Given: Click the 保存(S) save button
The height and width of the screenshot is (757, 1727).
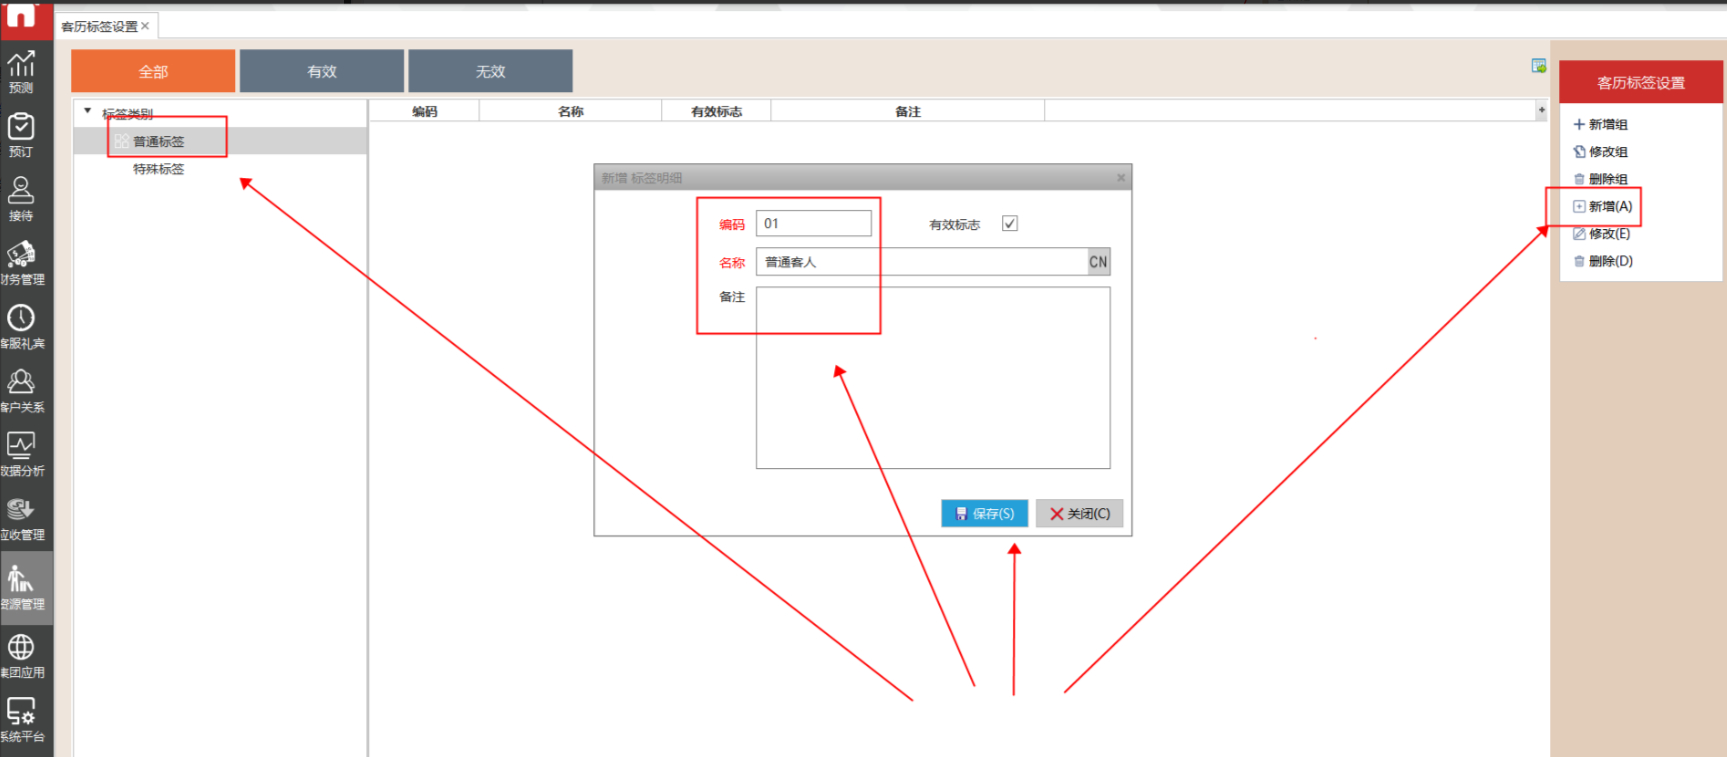Looking at the screenshot, I should pyautogui.click(x=984, y=513).
